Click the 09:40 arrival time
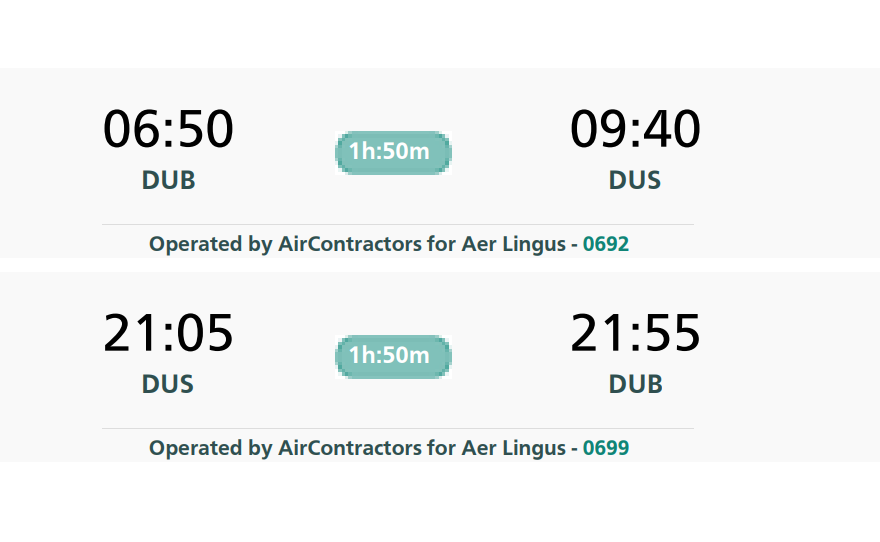This screenshot has width=880, height=542. [x=635, y=129]
